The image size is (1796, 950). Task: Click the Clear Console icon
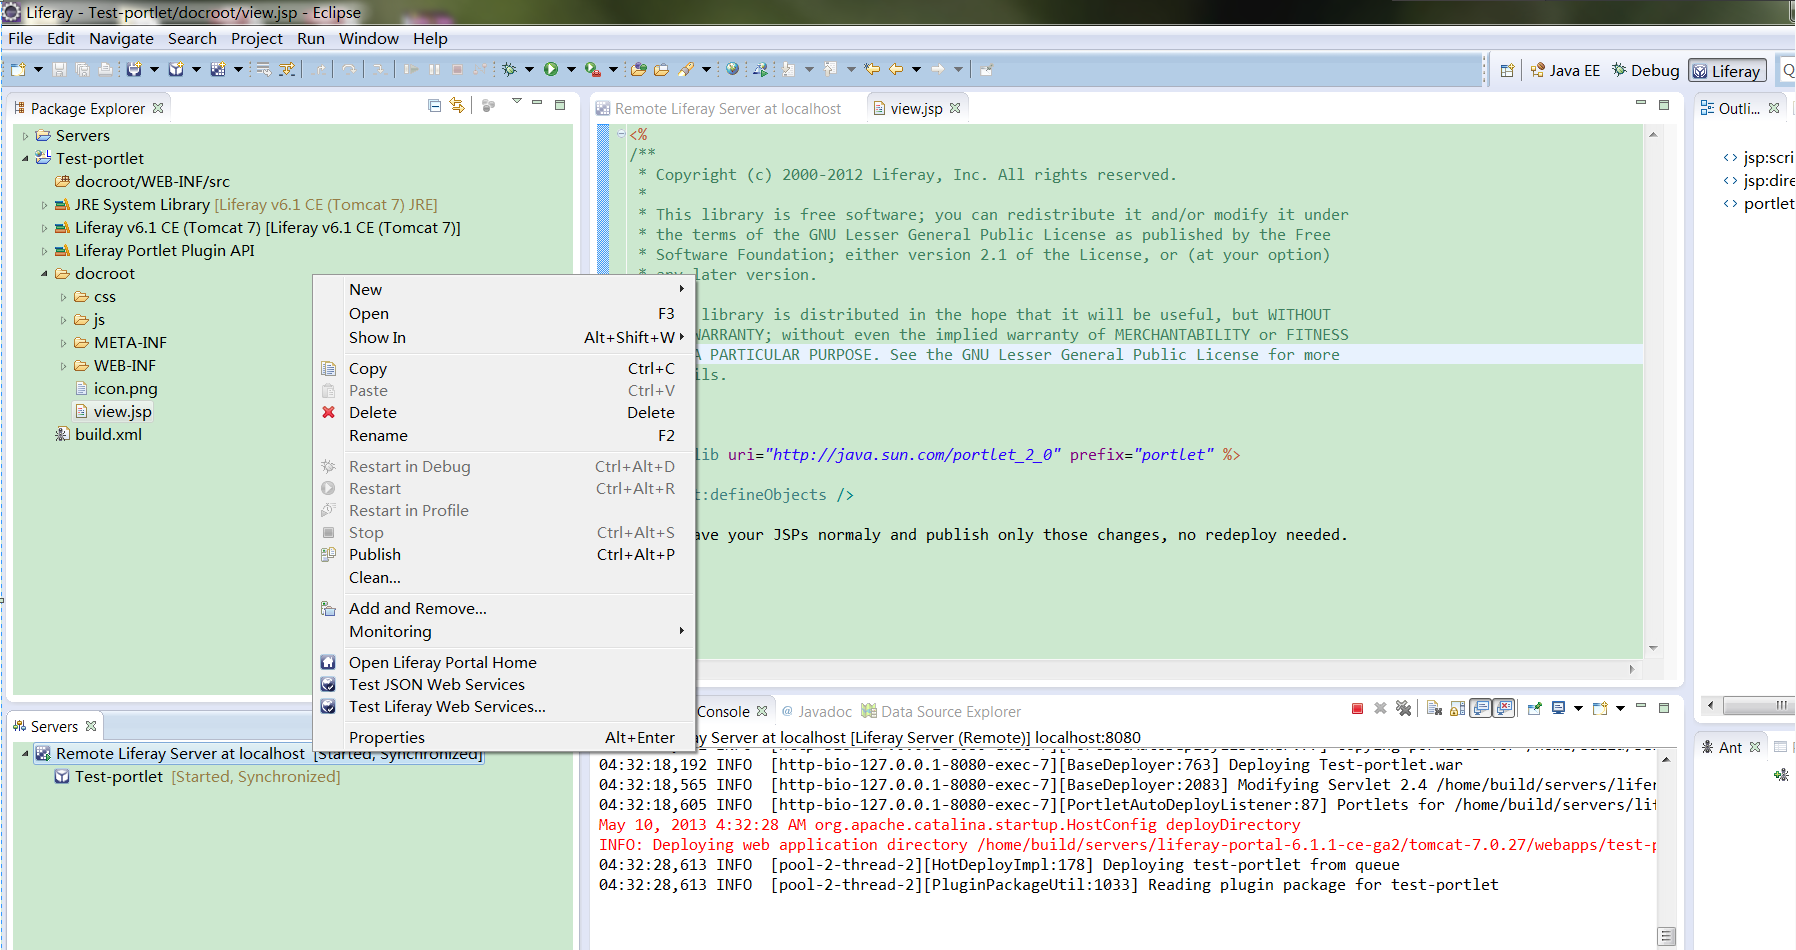click(x=1434, y=709)
